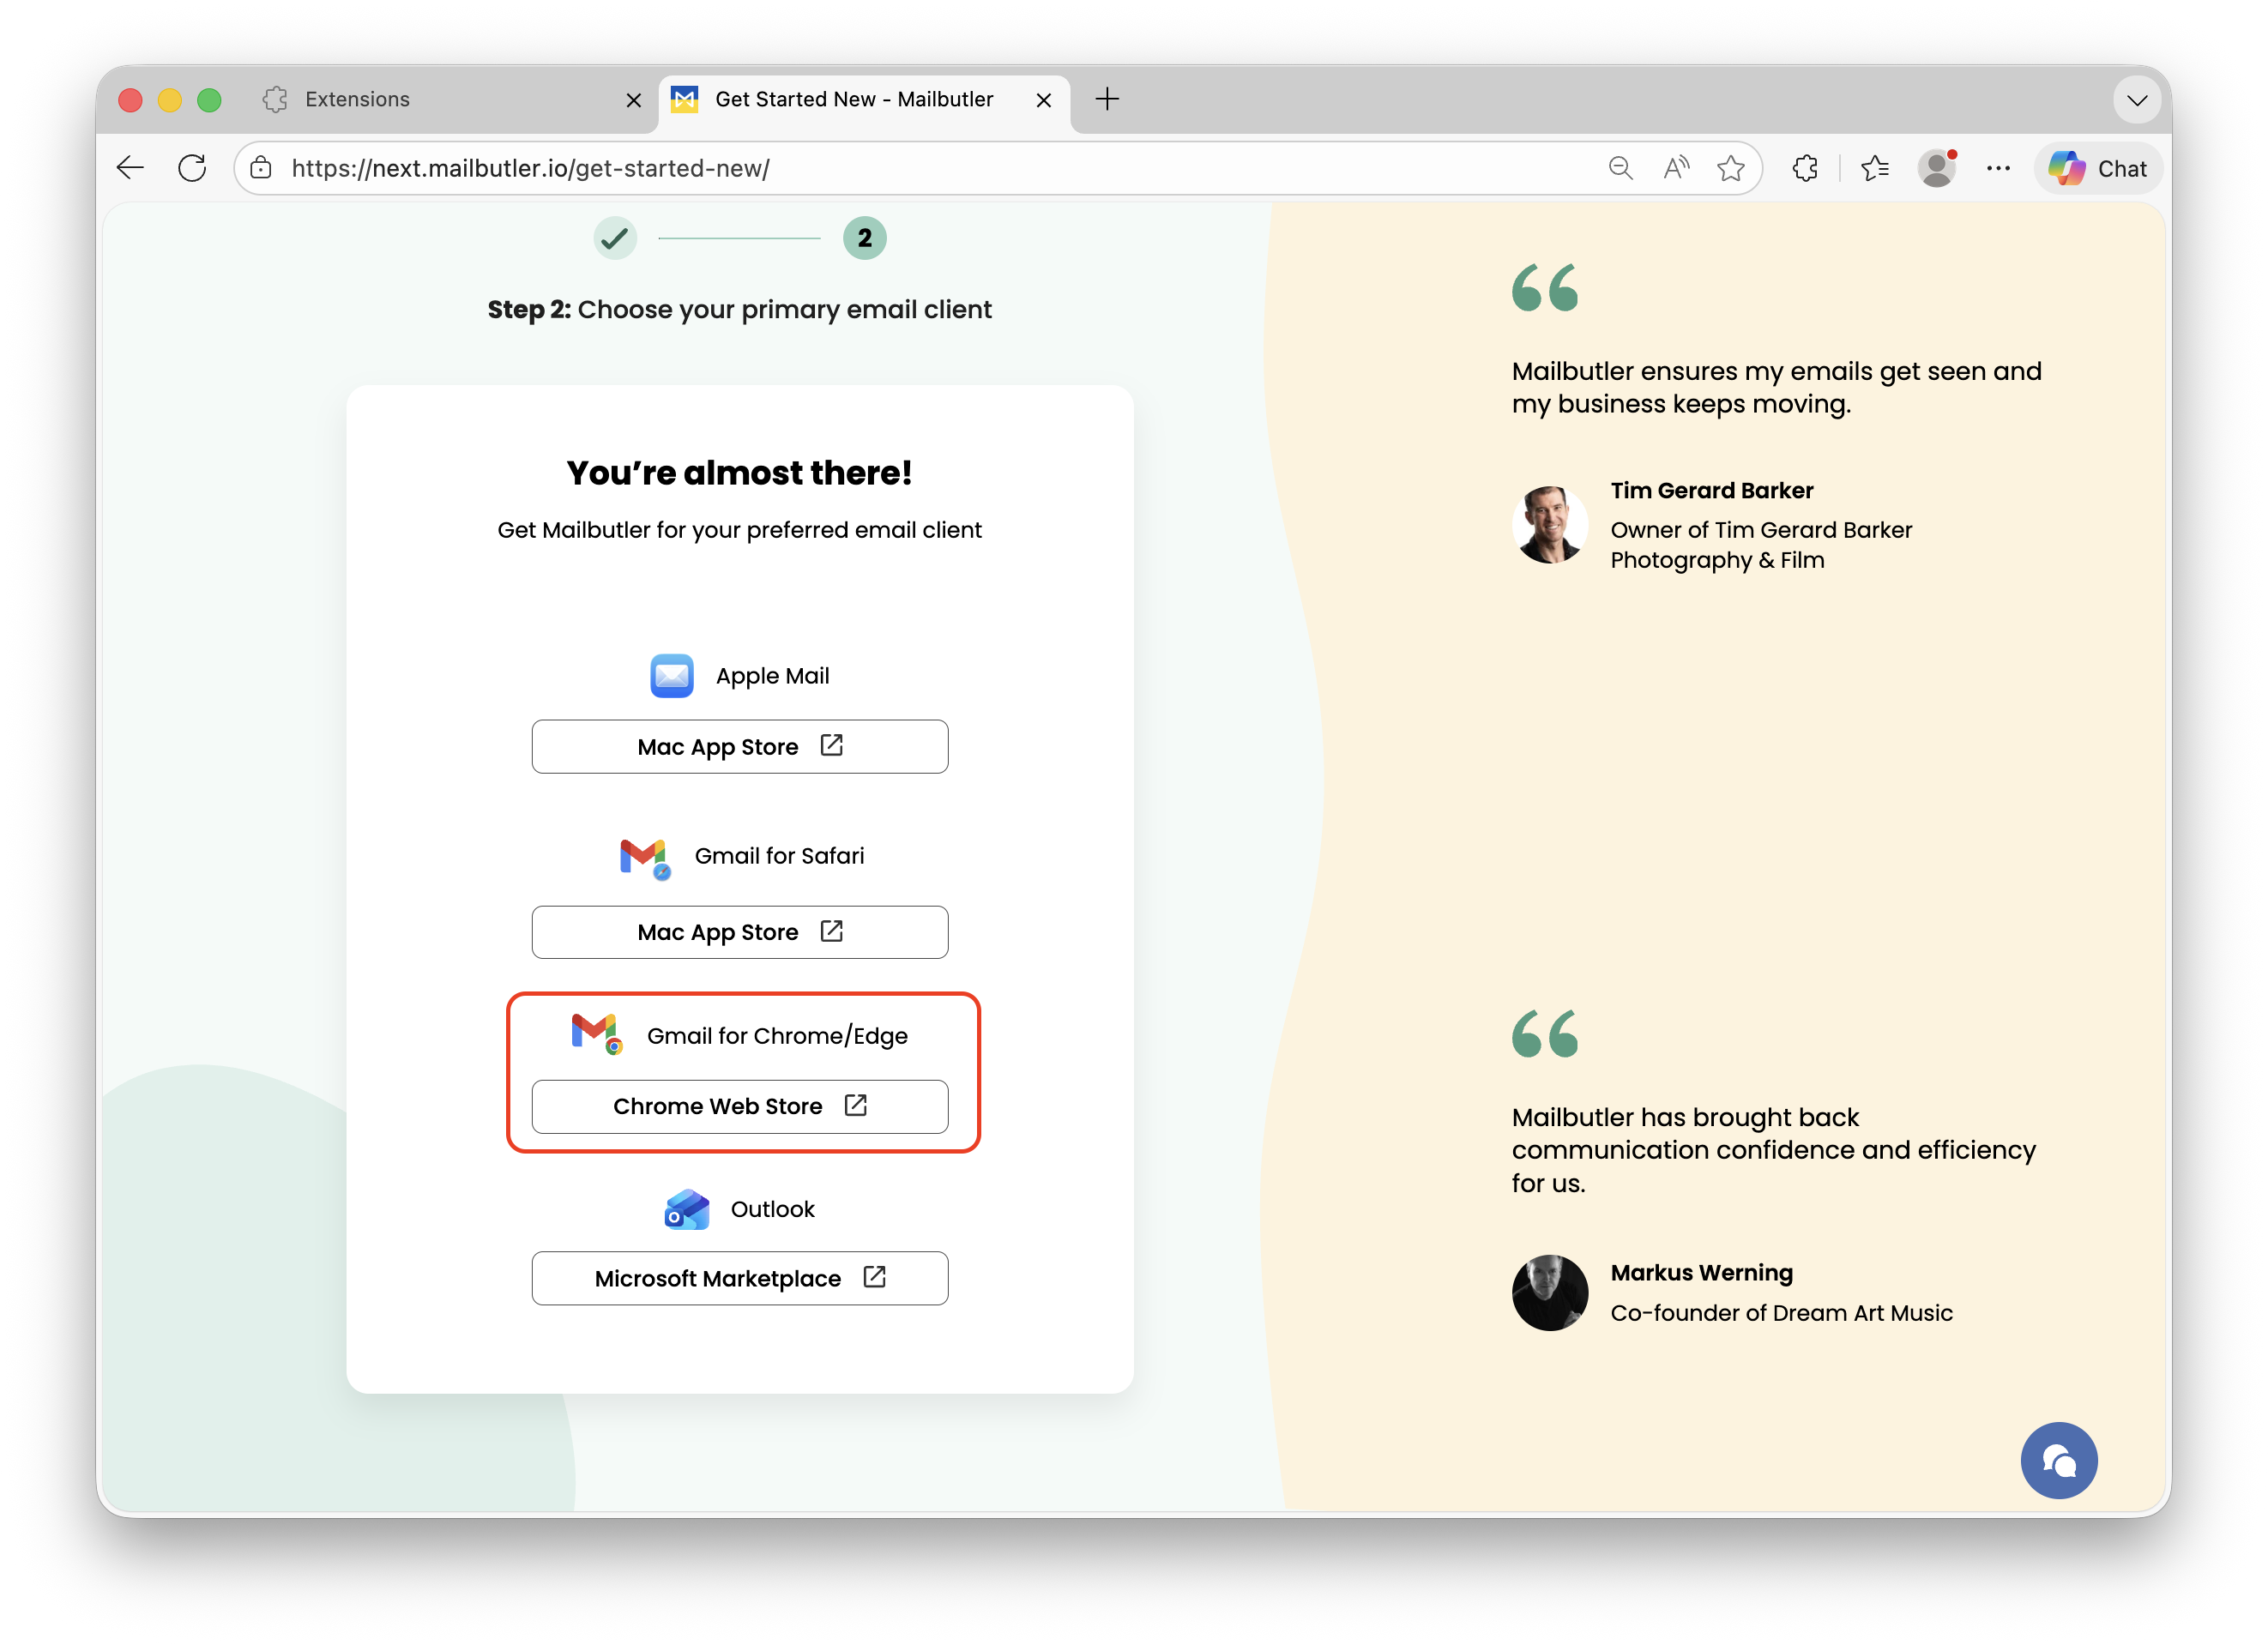Image resolution: width=2268 pixels, height=1645 pixels.
Task: Open a new browser tab
Action: coord(1107,99)
